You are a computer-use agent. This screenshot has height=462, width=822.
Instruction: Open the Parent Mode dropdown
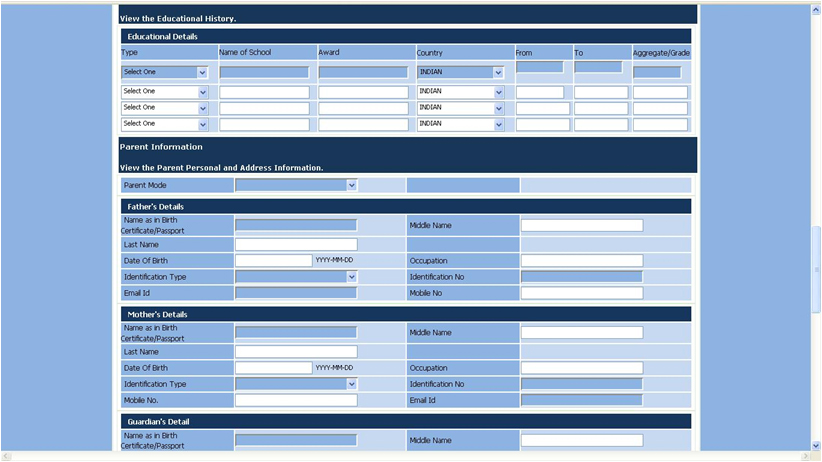tap(296, 185)
